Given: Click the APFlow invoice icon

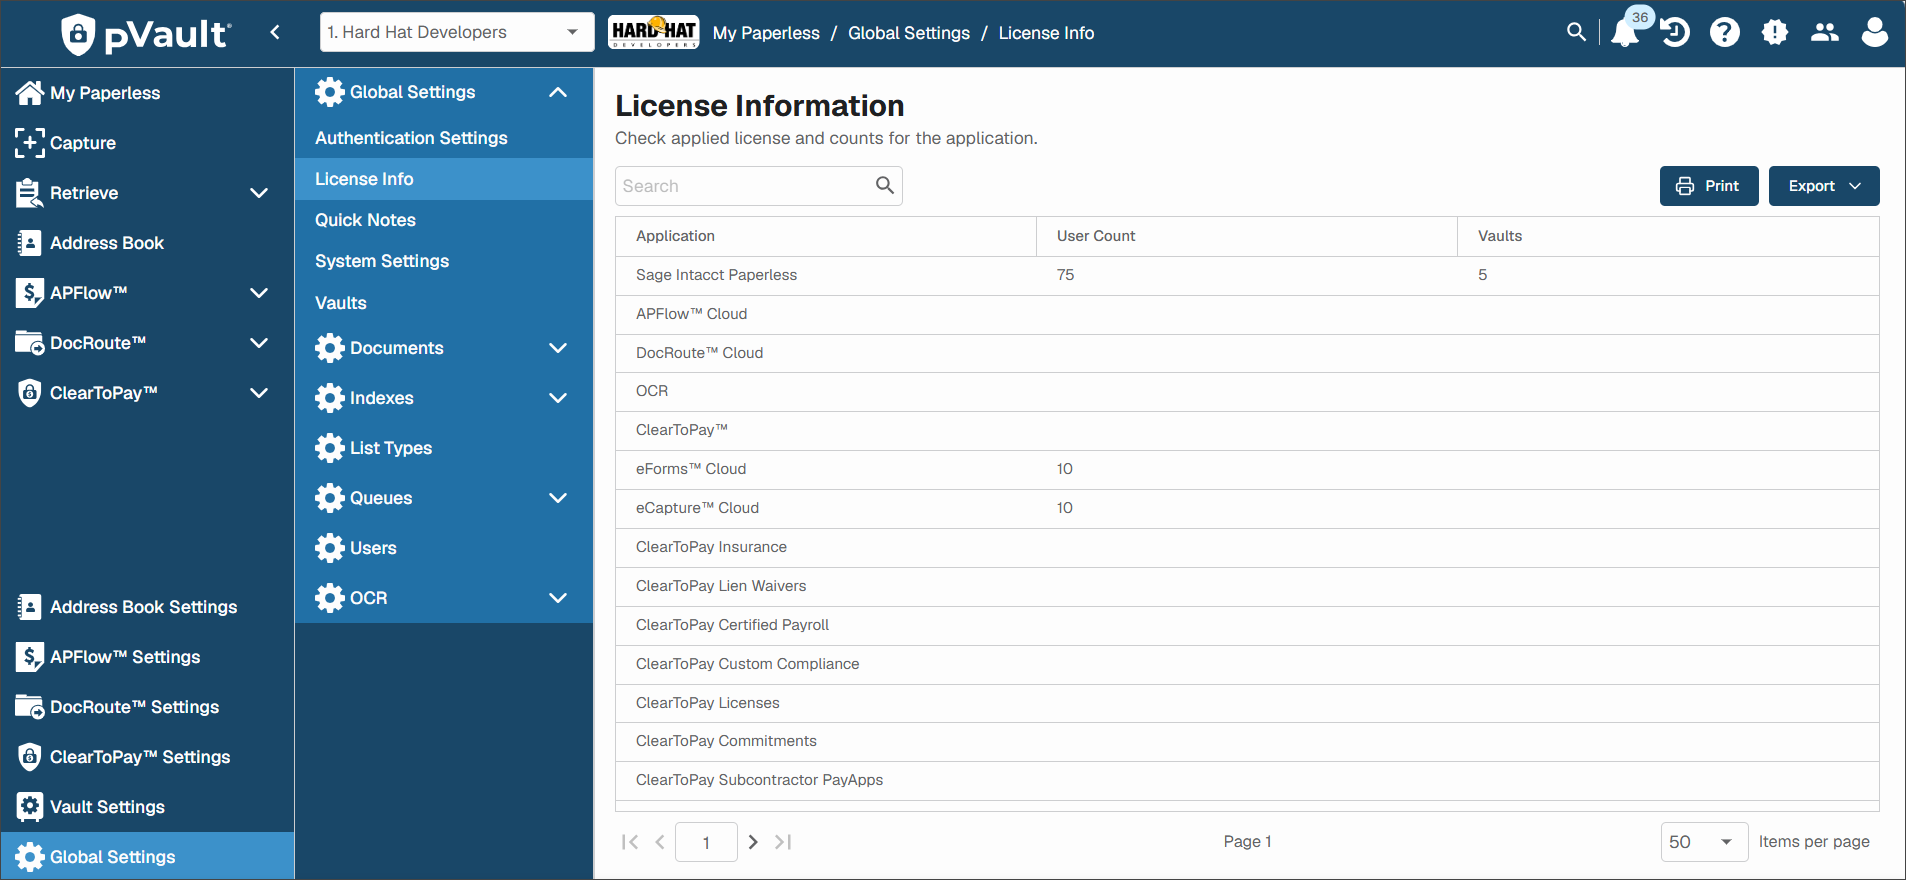Looking at the screenshot, I should 30,293.
